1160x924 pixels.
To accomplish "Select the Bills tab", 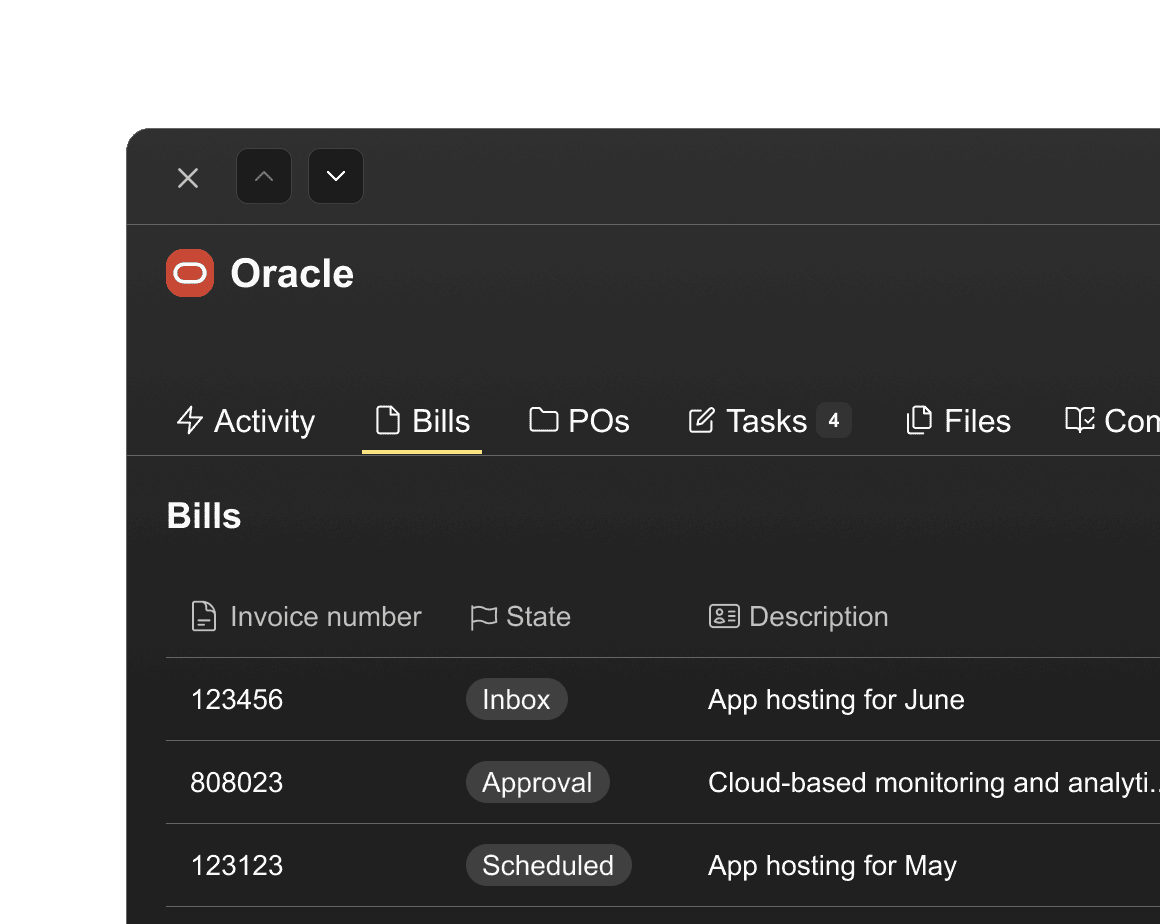I will (x=422, y=421).
